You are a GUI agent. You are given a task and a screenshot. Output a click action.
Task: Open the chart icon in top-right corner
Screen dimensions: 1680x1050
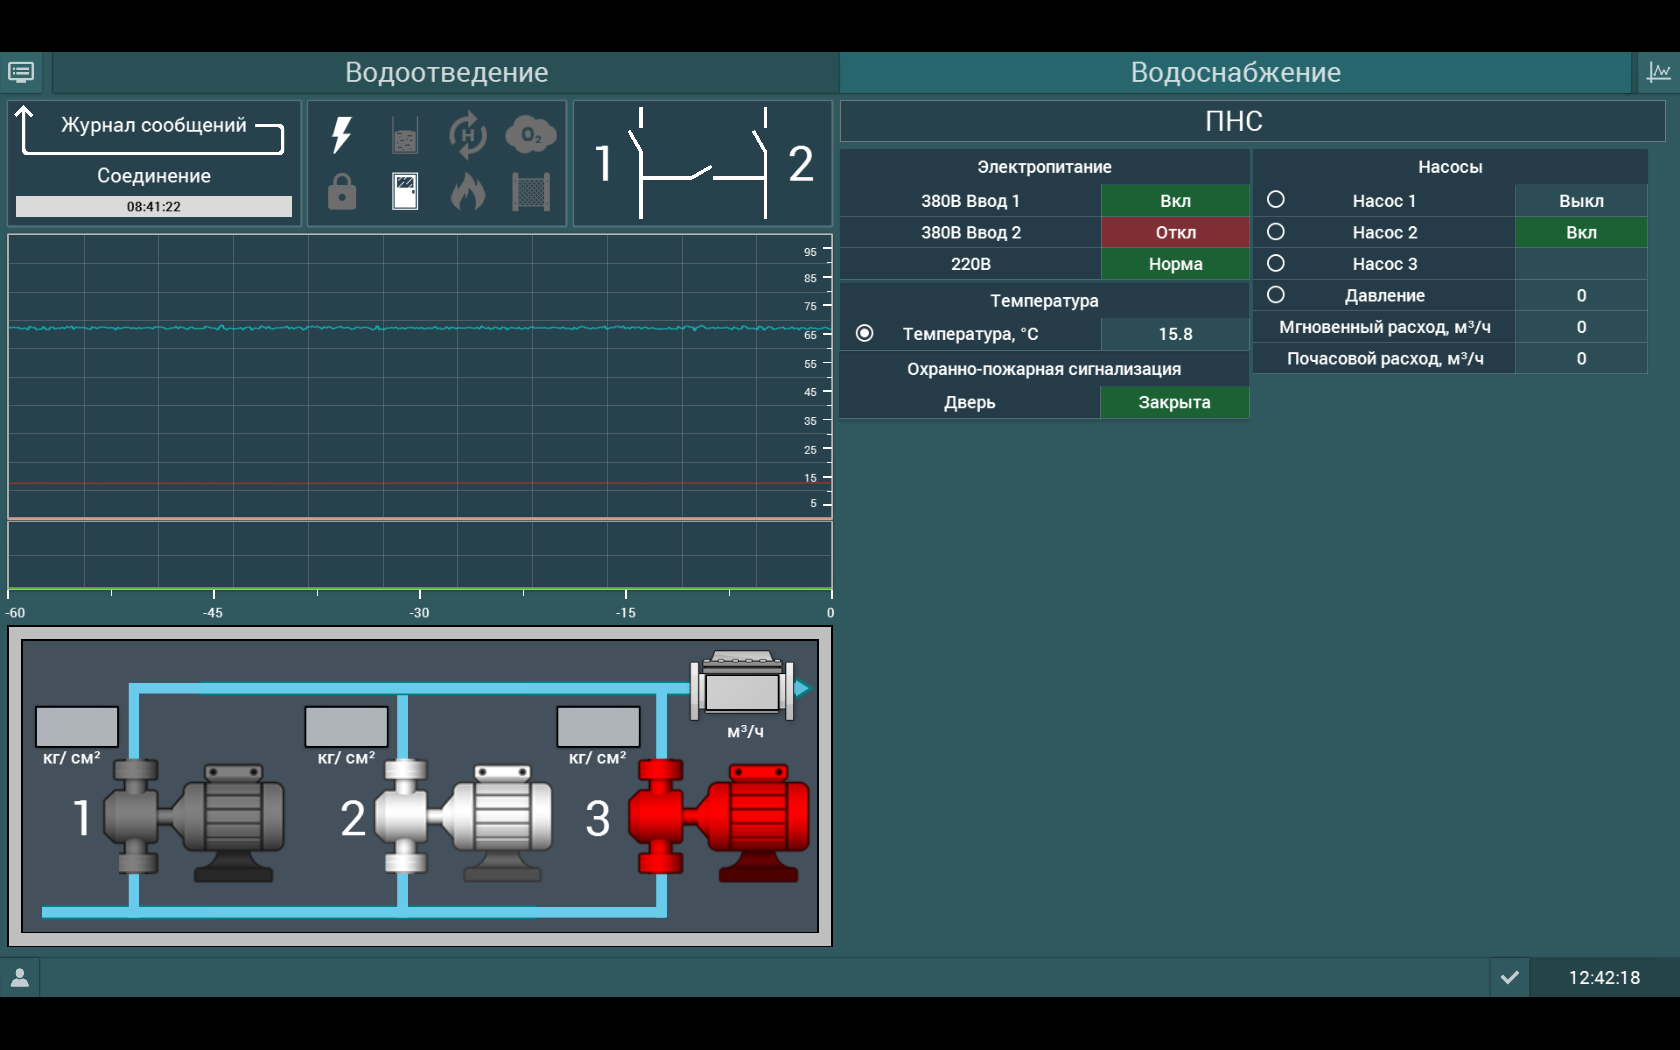tap(1658, 72)
